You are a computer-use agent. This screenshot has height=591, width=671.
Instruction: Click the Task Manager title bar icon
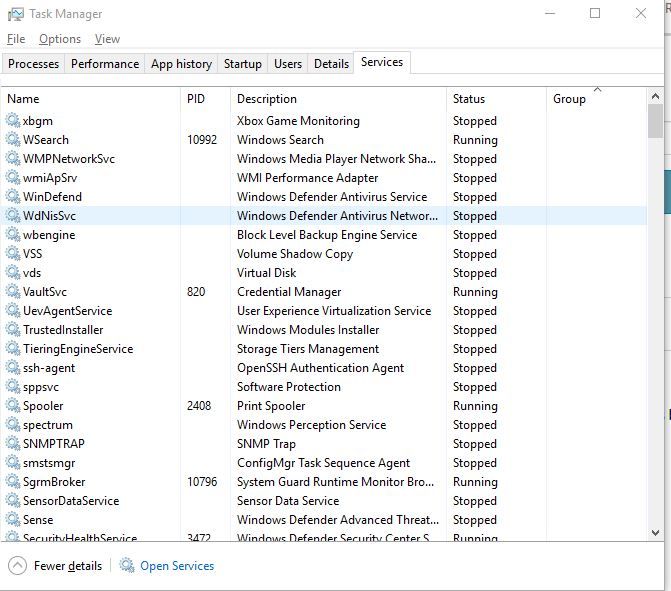(x=16, y=14)
